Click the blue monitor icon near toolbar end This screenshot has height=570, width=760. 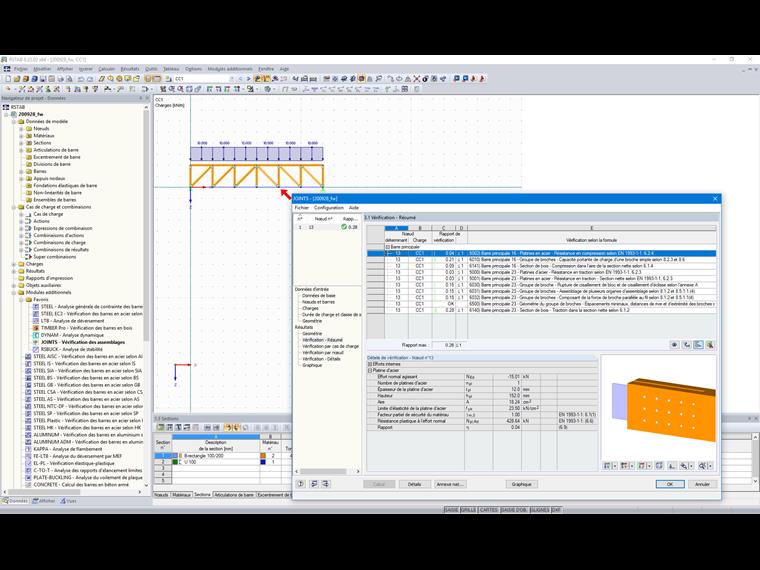click(x=457, y=79)
